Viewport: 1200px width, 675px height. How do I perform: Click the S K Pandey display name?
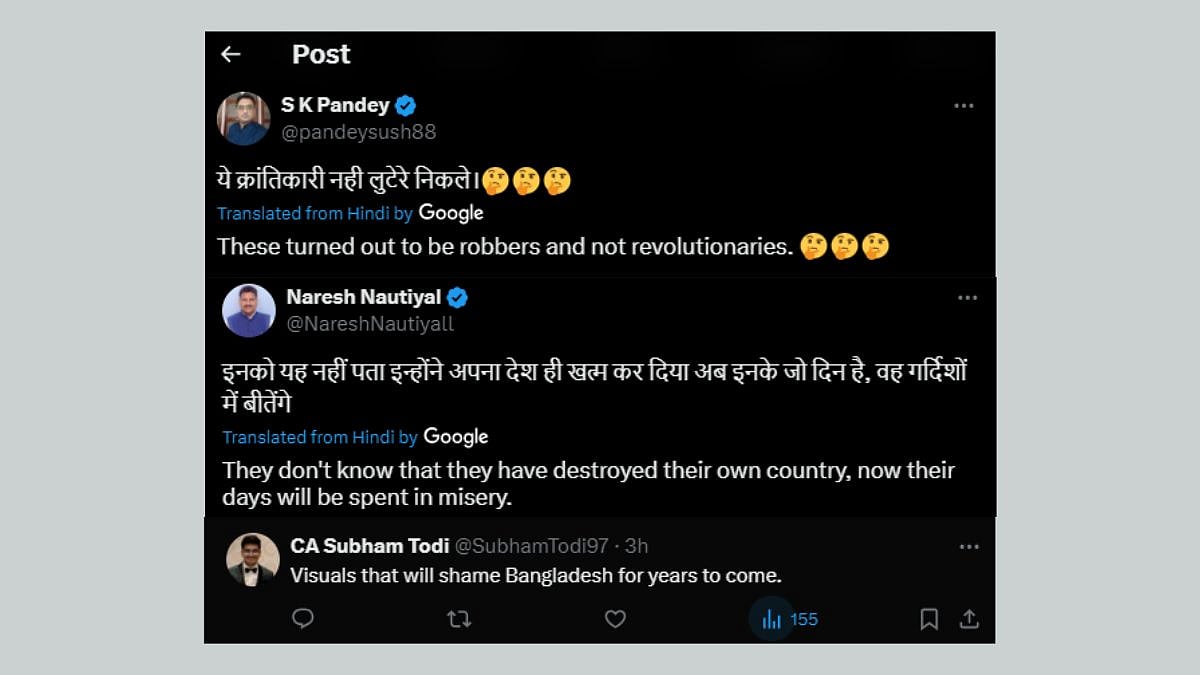335,105
